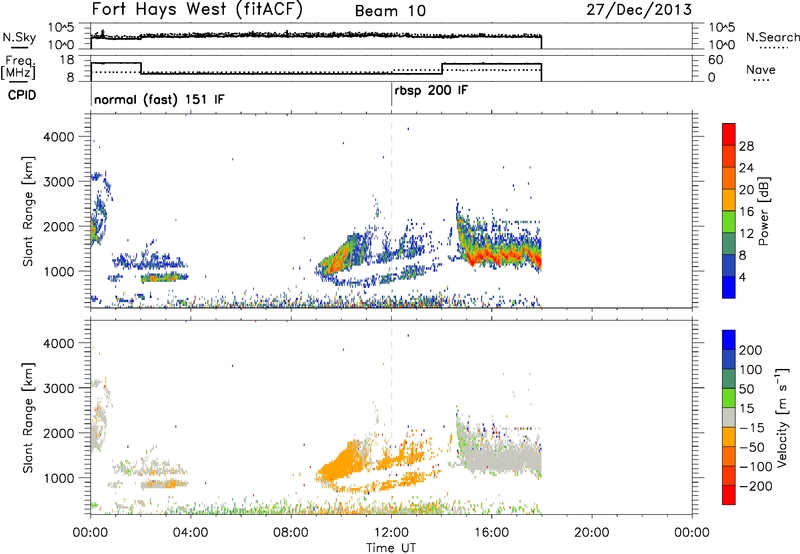Pick the gray Velocity segment between 15 and -15
This screenshot has height=554, width=800.
click(x=729, y=417)
